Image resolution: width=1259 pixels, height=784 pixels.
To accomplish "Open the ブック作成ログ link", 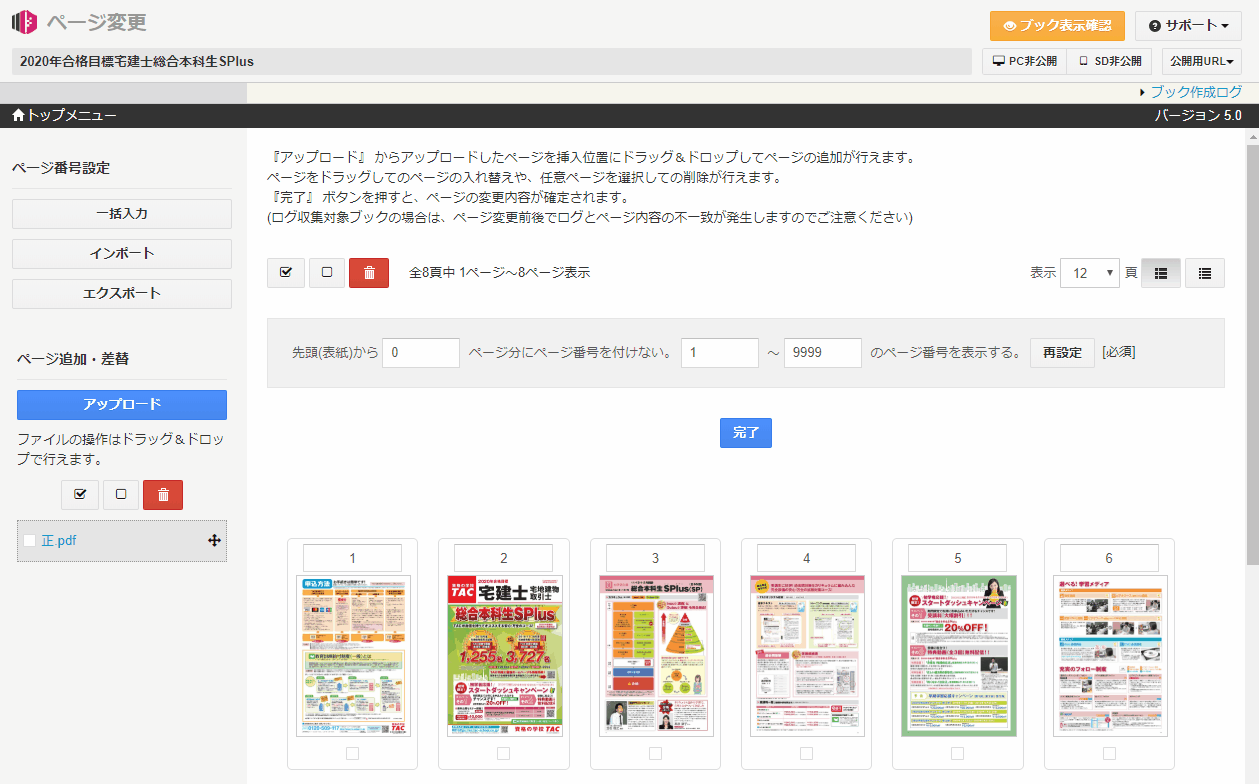I will 1195,92.
